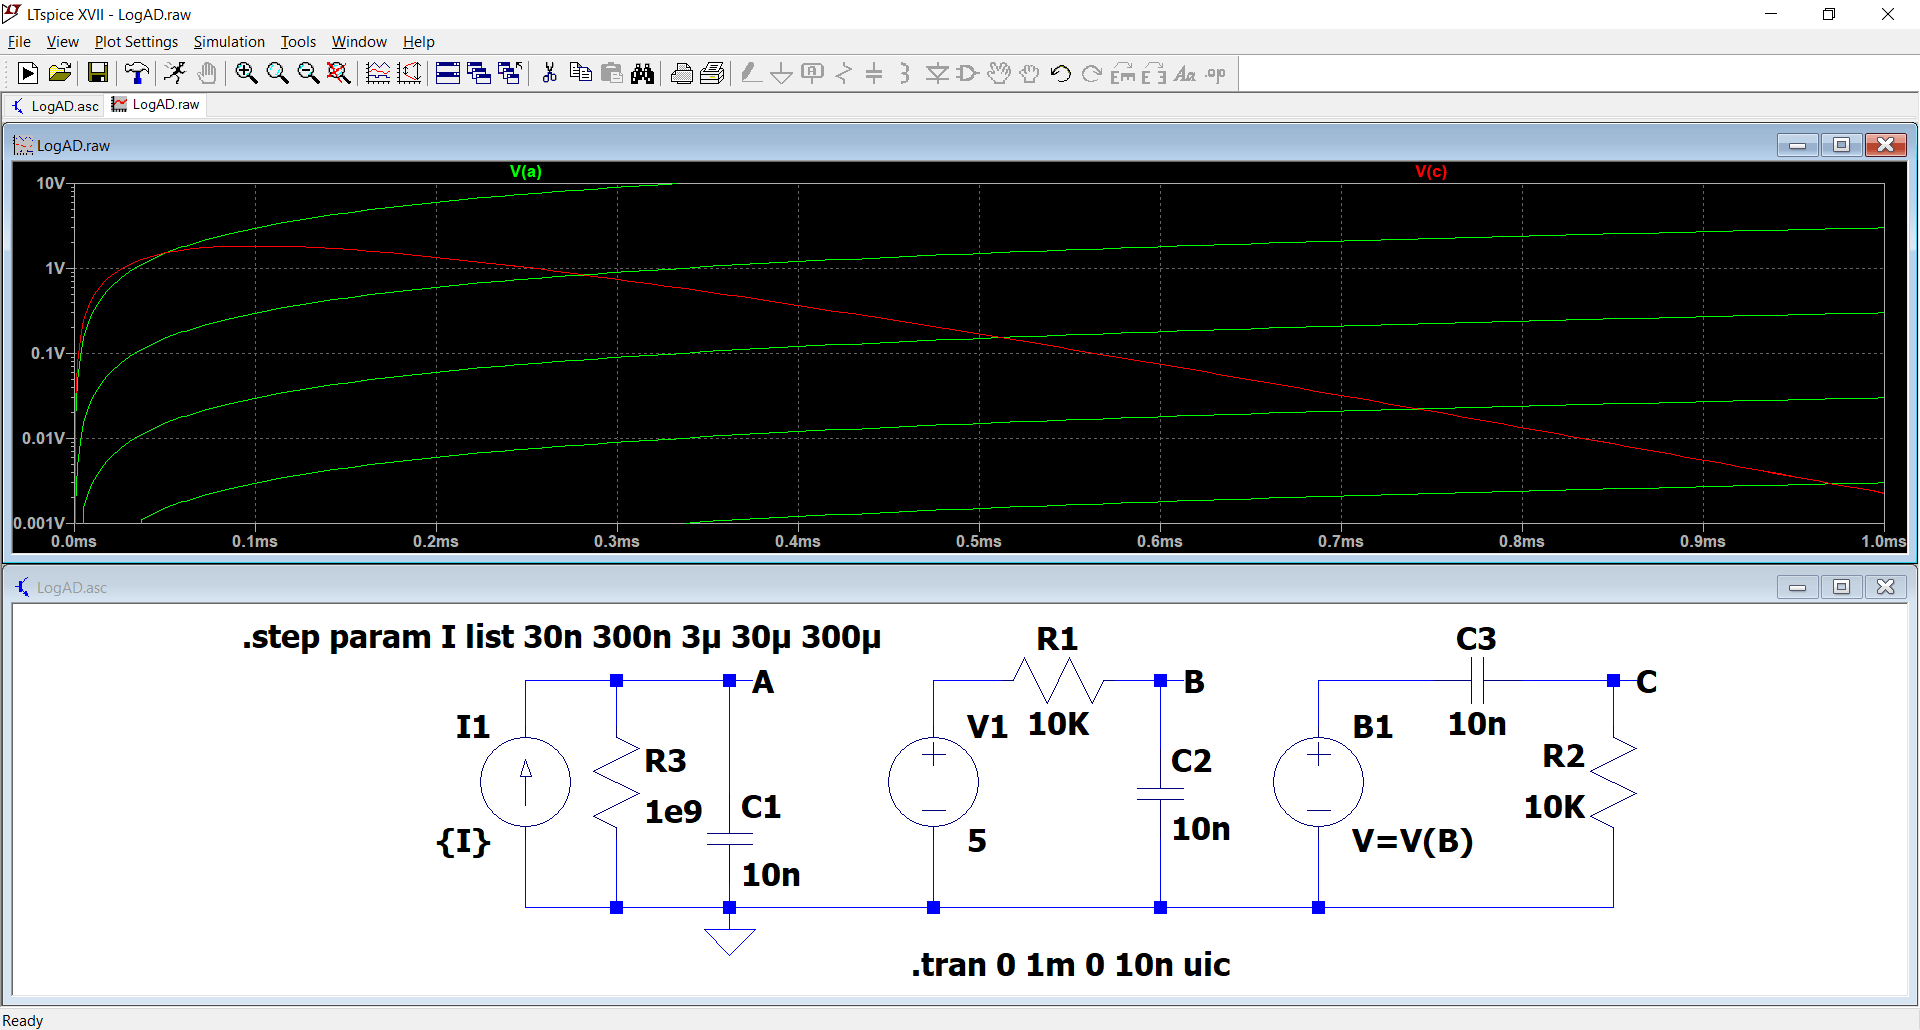Click the Text Aa icon
The height and width of the screenshot is (1030, 1920).
1185,73
